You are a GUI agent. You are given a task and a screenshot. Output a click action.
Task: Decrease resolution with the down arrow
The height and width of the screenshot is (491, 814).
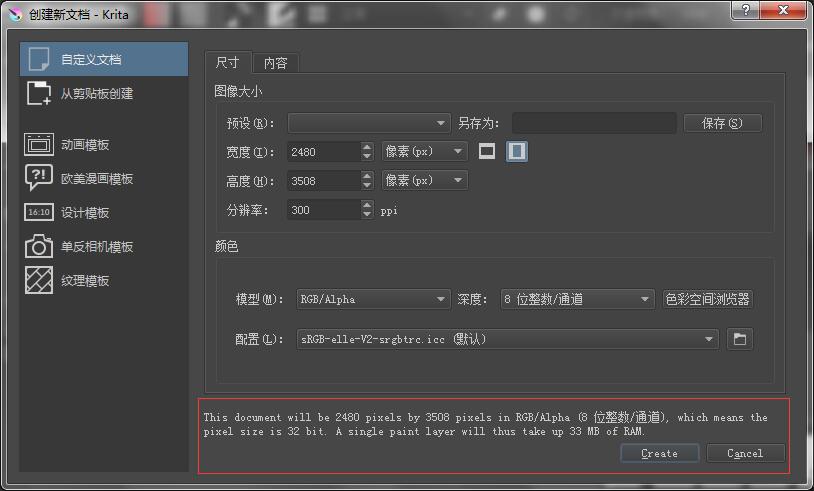coord(367,214)
